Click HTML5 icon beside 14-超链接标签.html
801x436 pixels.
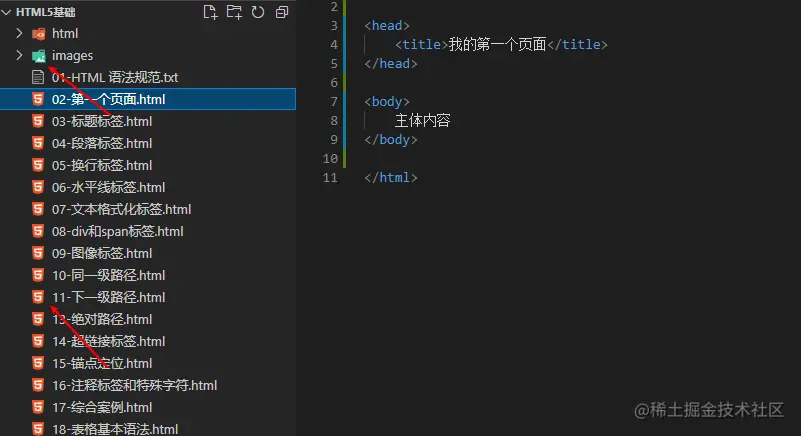[x=38, y=341]
